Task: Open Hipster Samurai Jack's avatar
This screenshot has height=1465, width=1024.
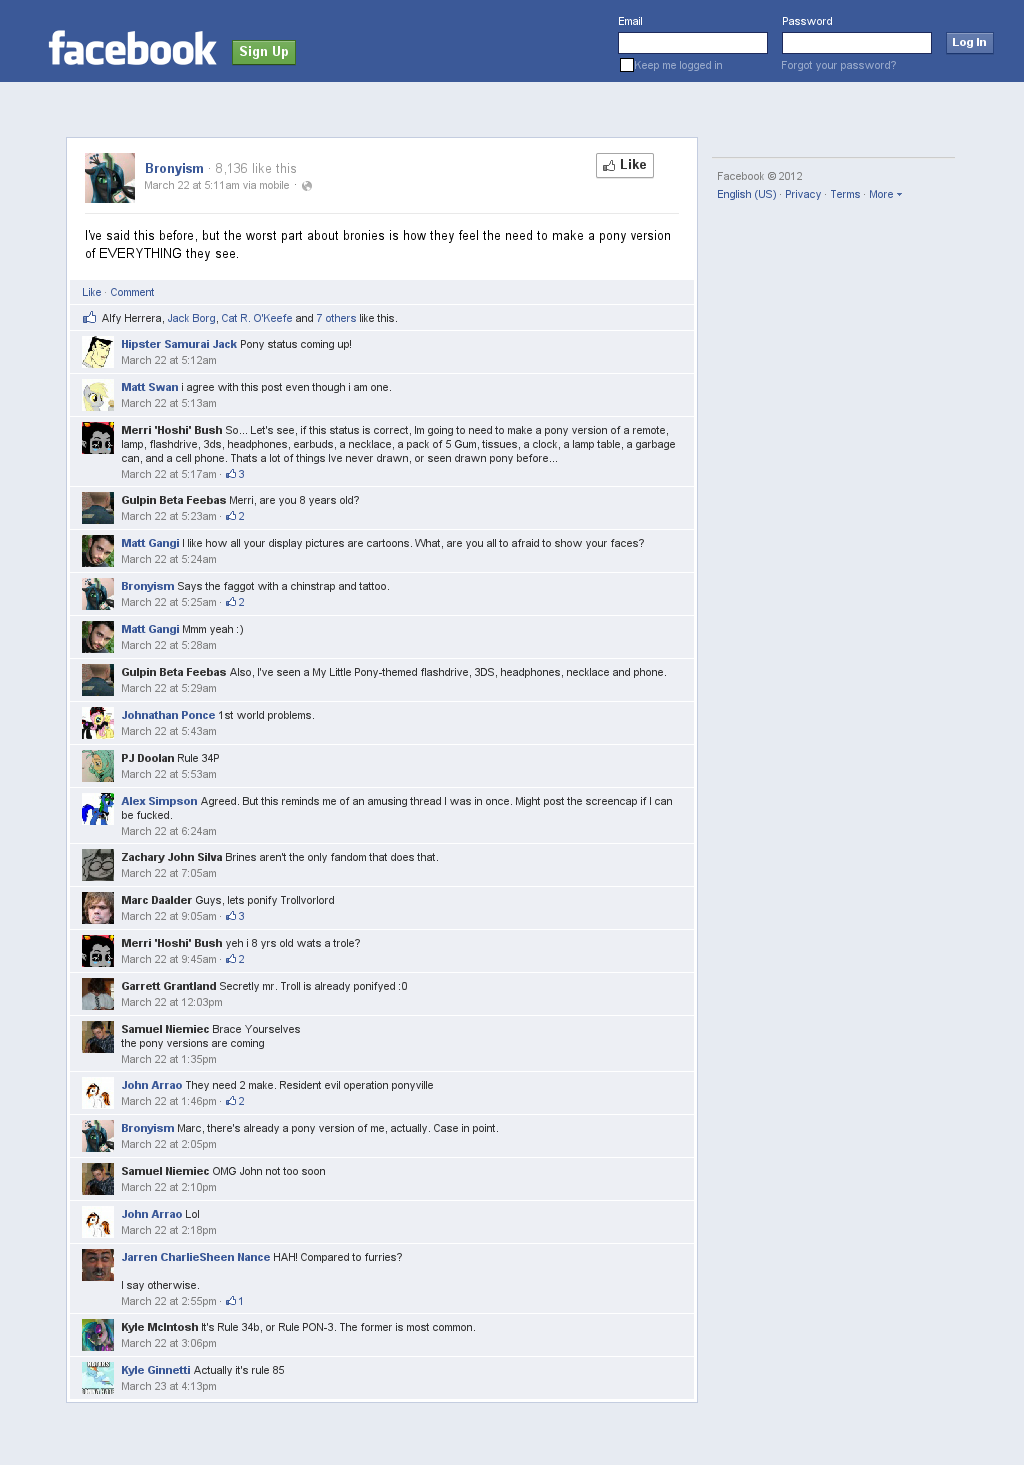Action: (x=98, y=352)
